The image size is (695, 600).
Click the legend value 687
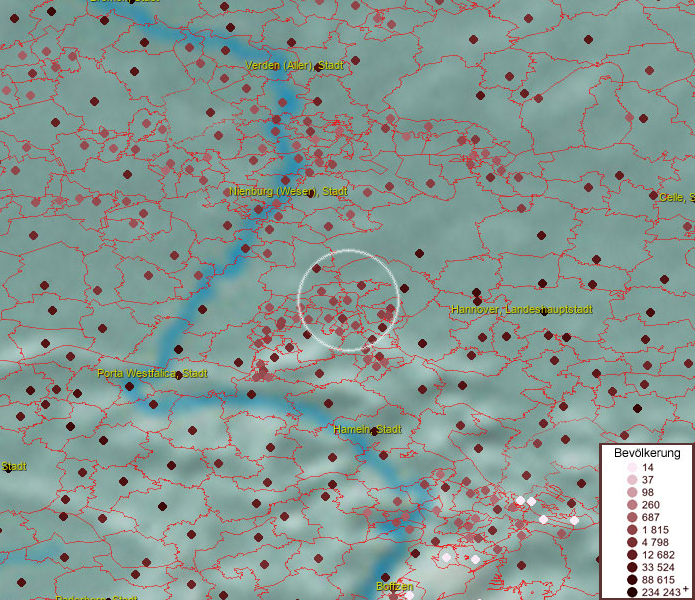tap(651, 517)
